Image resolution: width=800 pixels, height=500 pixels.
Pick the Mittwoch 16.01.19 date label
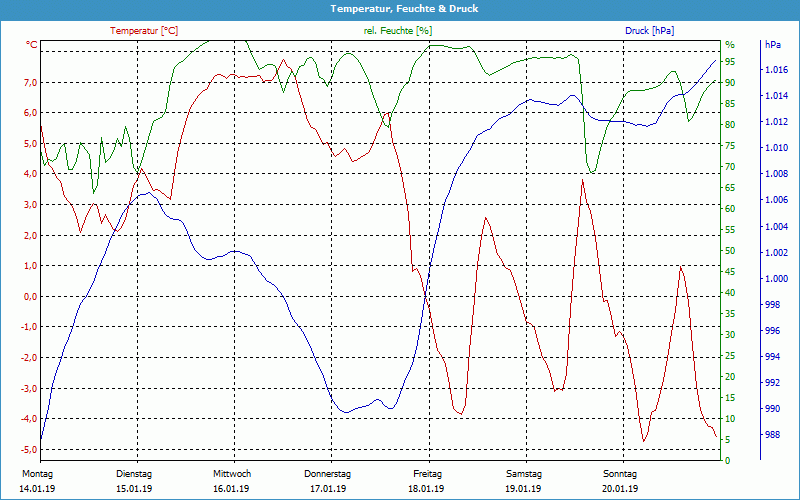point(231,481)
